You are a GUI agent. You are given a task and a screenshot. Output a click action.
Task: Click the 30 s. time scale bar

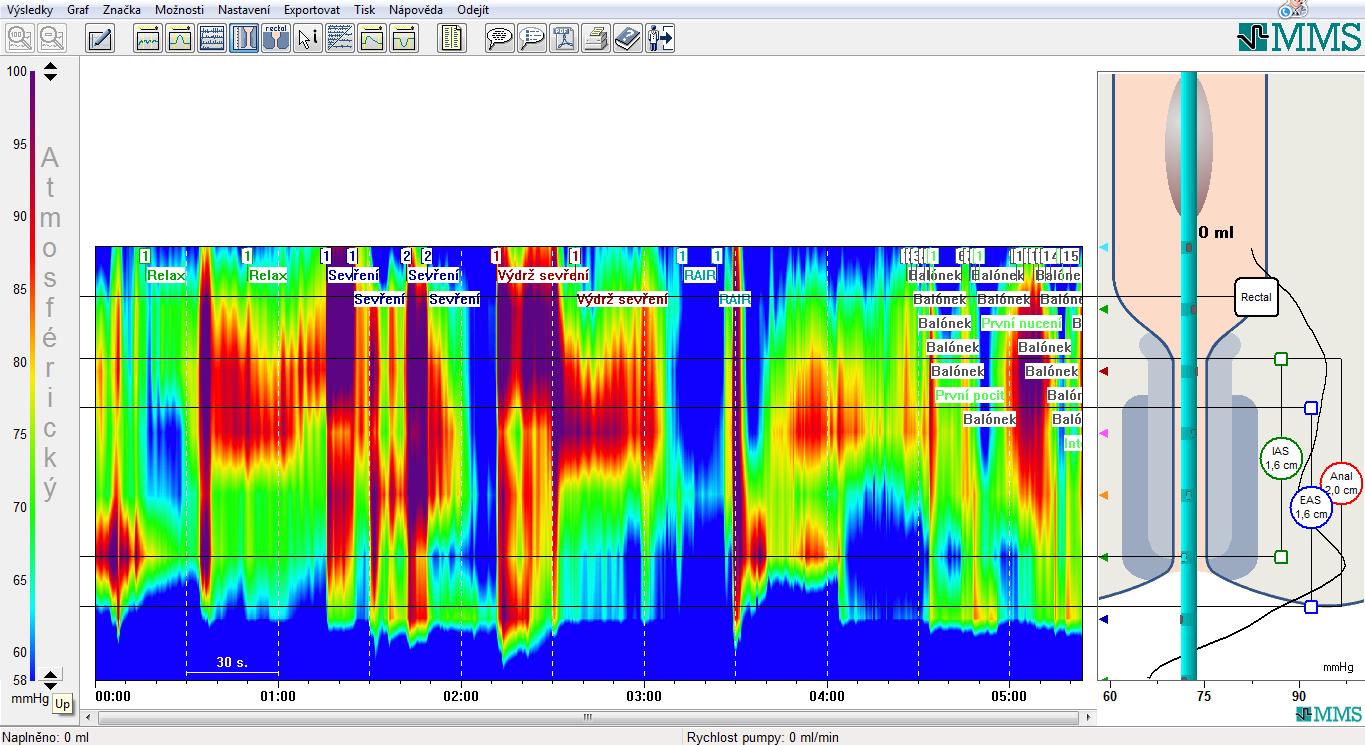tap(232, 664)
